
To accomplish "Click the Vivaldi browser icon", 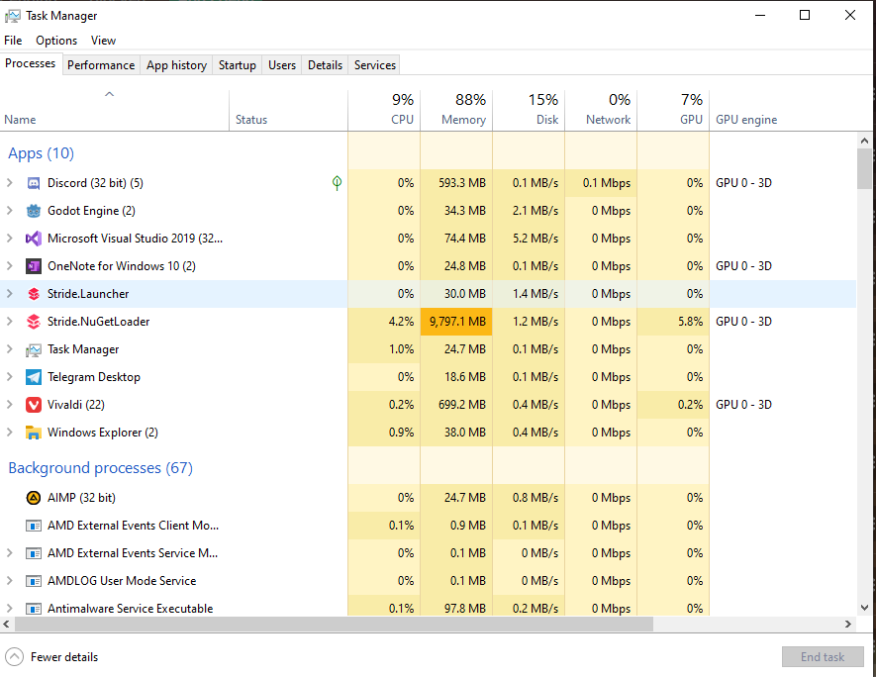I will point(34,405).
